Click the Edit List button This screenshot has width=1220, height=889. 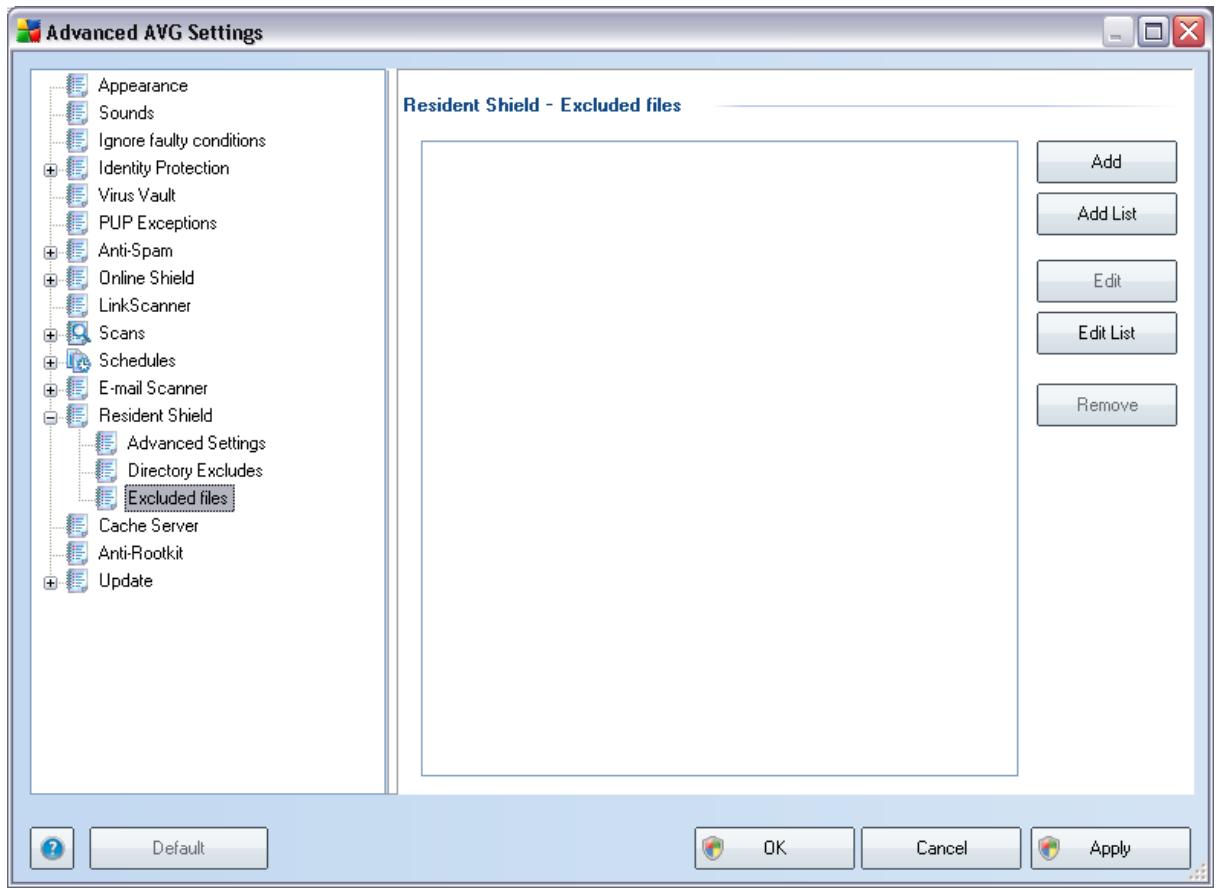click(x=1107, y=333)
